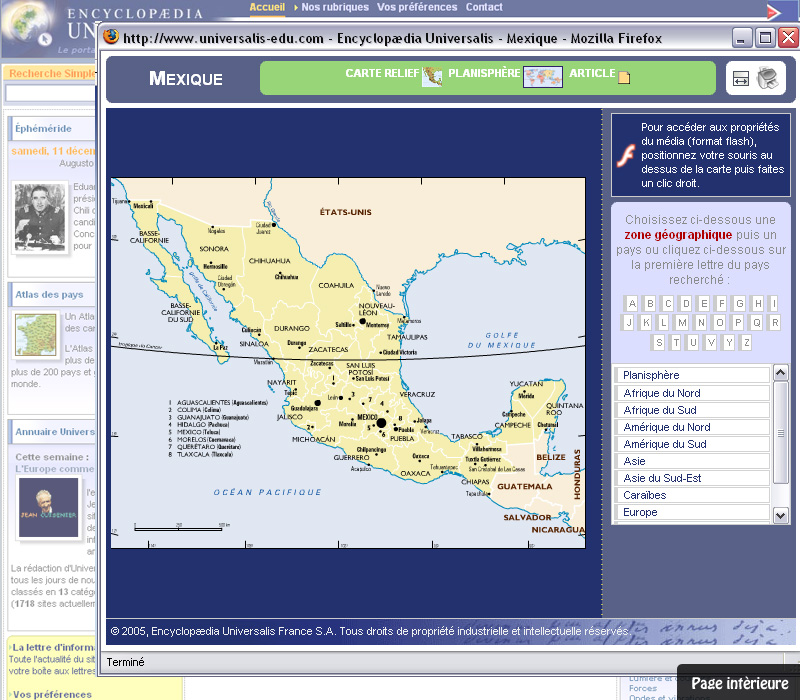
Task: Click the France atlas thumbnail in background page
Action: click(x=35, y=334)
